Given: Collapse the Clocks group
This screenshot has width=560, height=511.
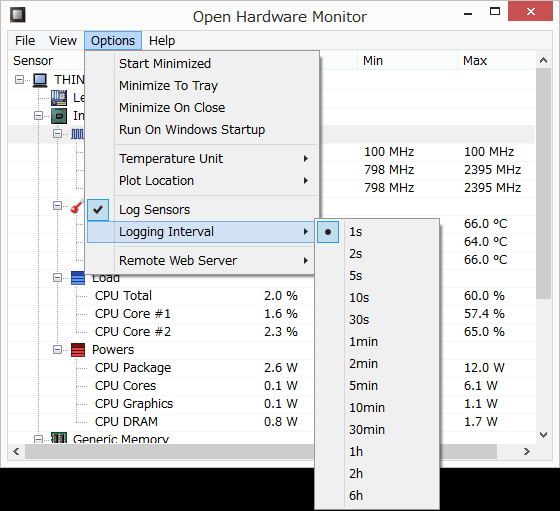Looking at the screenshot, I should pos(58,134).
